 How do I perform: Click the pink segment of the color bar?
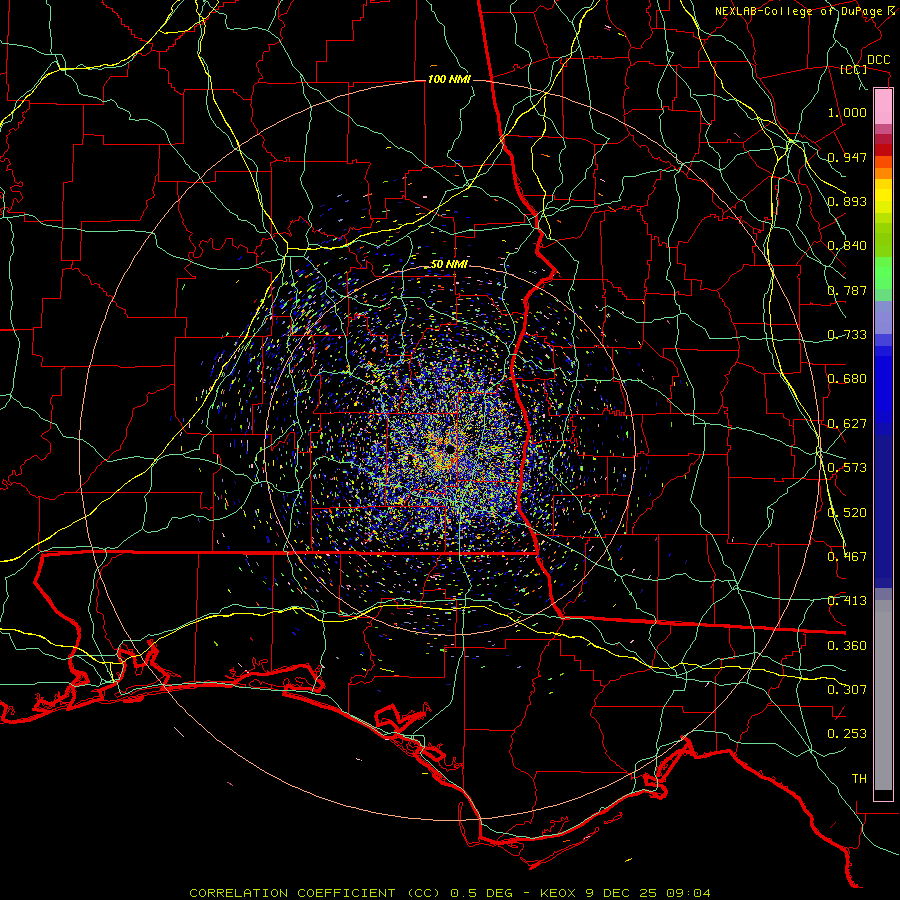coord(883,107)
